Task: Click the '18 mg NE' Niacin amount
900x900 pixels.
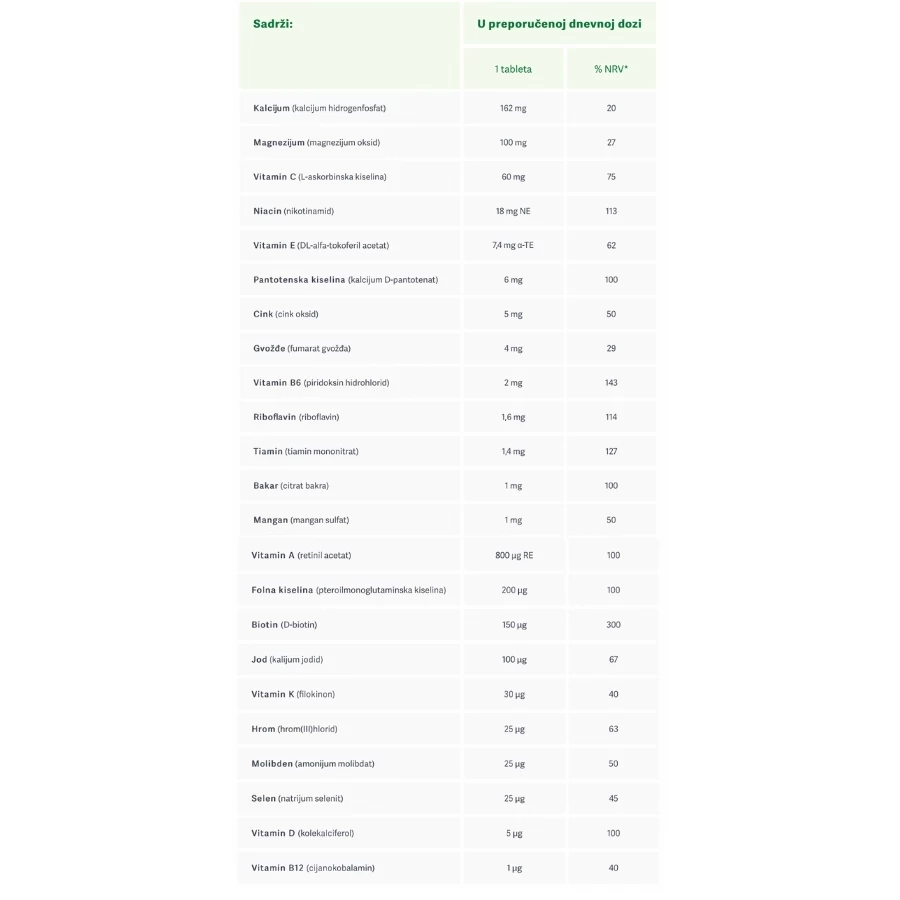Action: click(x=513, y=211)
